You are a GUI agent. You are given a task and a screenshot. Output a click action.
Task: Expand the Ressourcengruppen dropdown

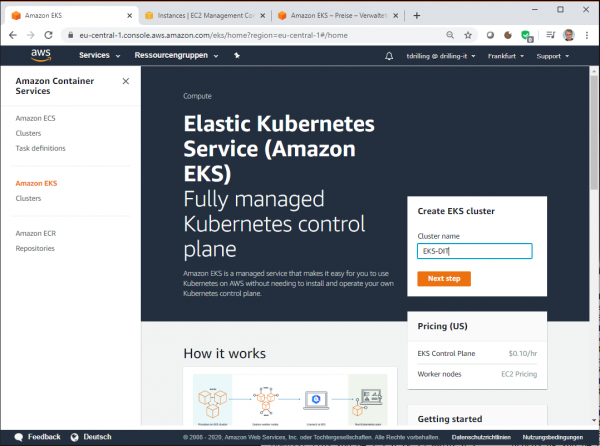[x=176, y=55]
